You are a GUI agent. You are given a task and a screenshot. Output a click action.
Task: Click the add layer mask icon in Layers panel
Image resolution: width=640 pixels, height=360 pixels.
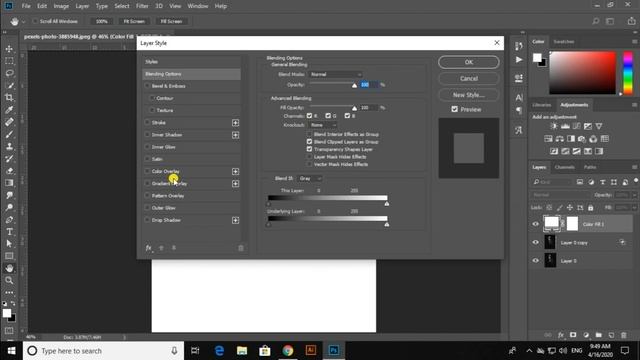573,335
